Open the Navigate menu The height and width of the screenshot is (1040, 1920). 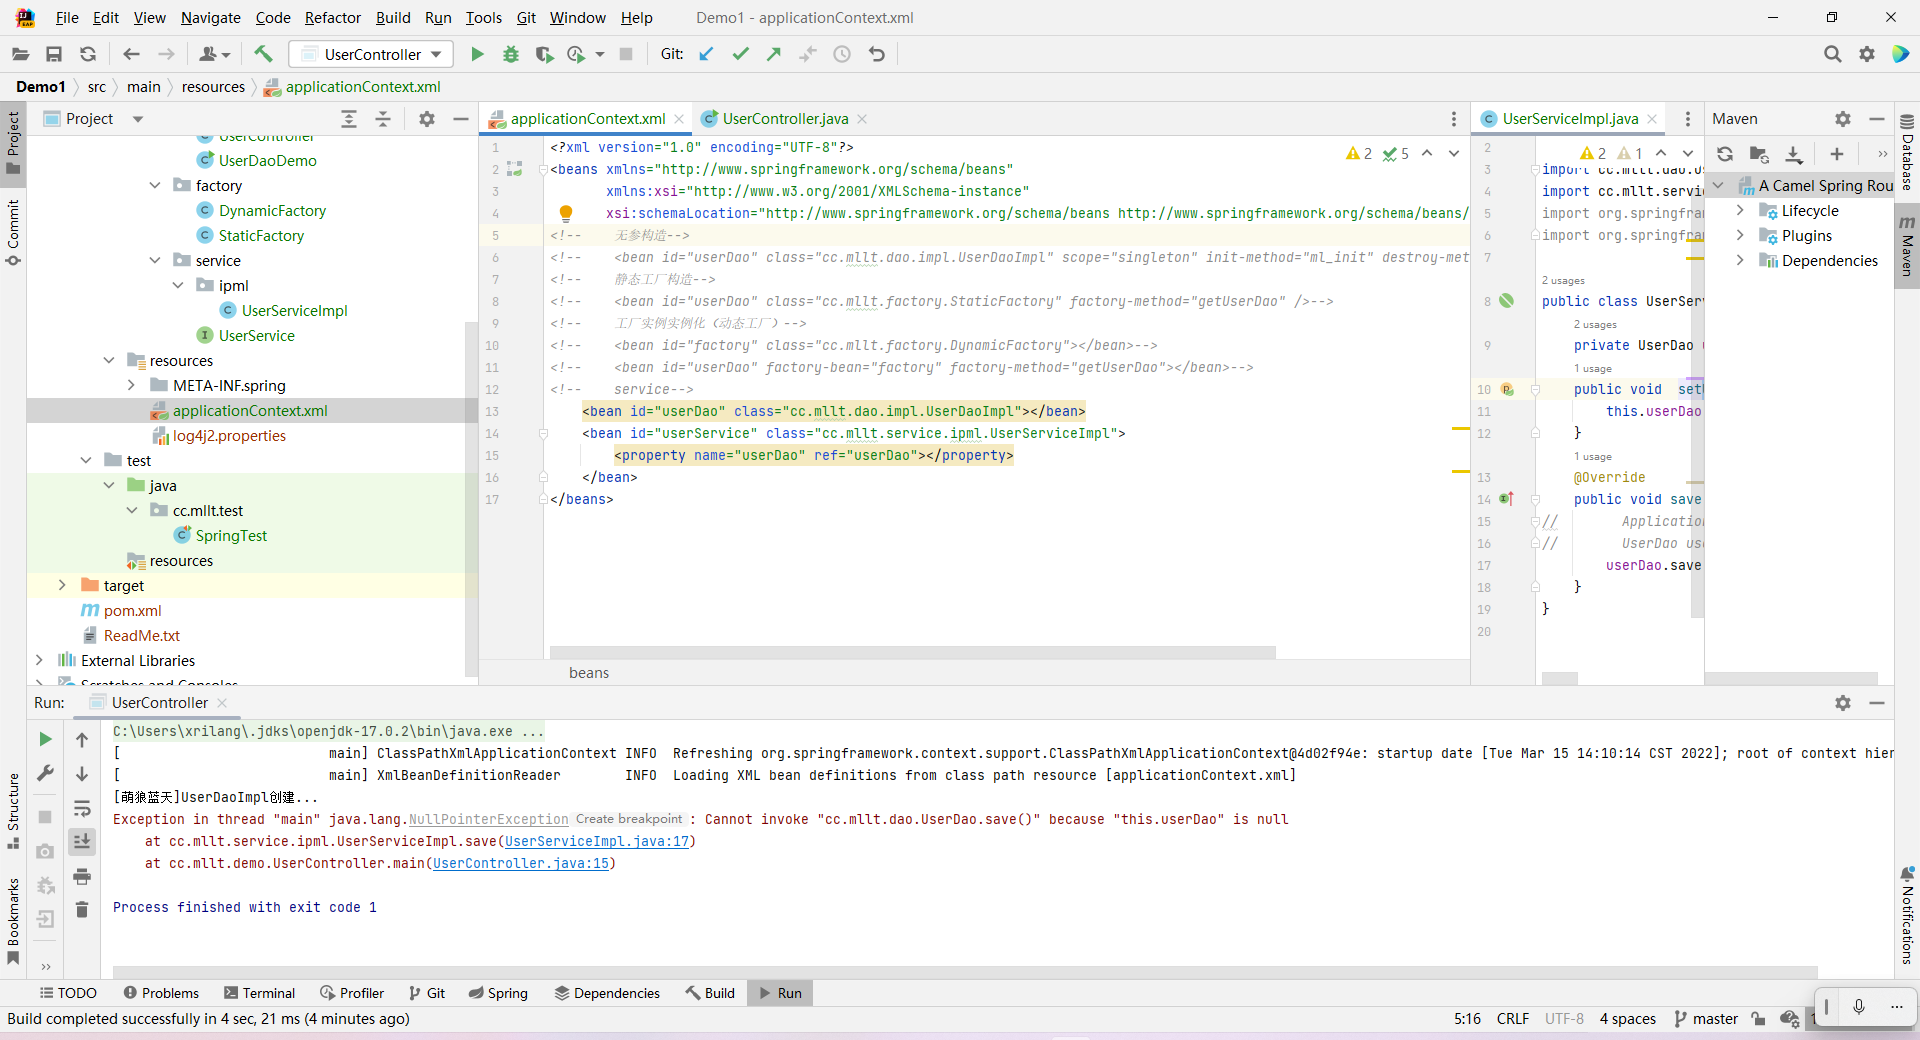click(211, 18)
